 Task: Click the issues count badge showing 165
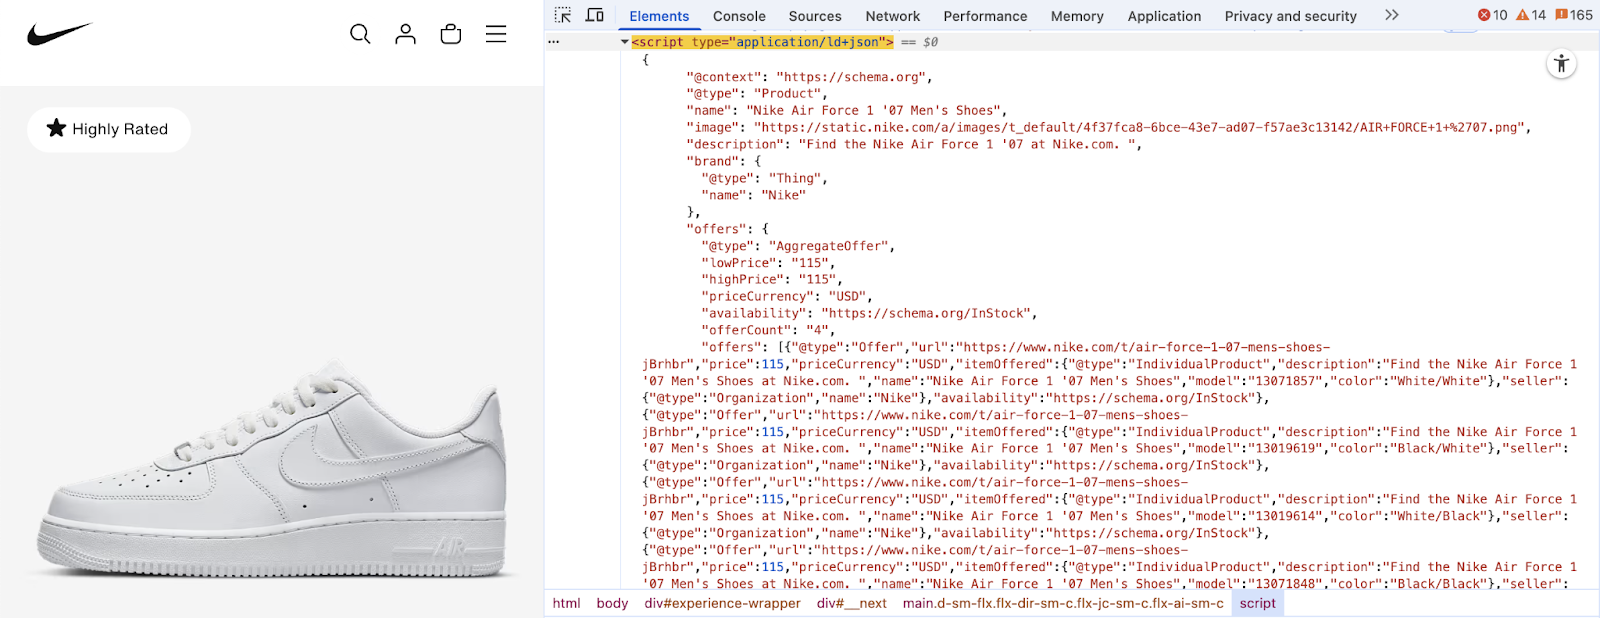point(1574,15)
